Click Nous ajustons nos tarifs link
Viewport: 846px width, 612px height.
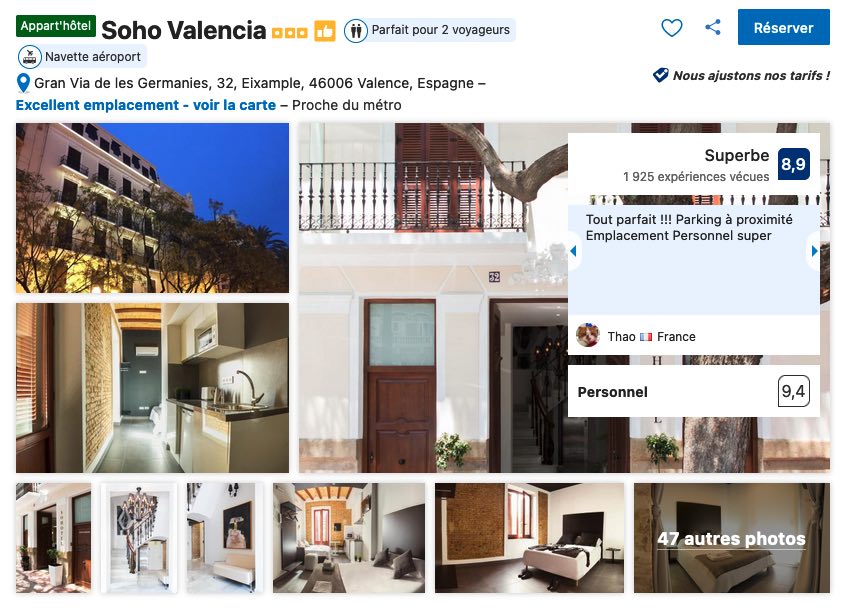coord(751,76)
